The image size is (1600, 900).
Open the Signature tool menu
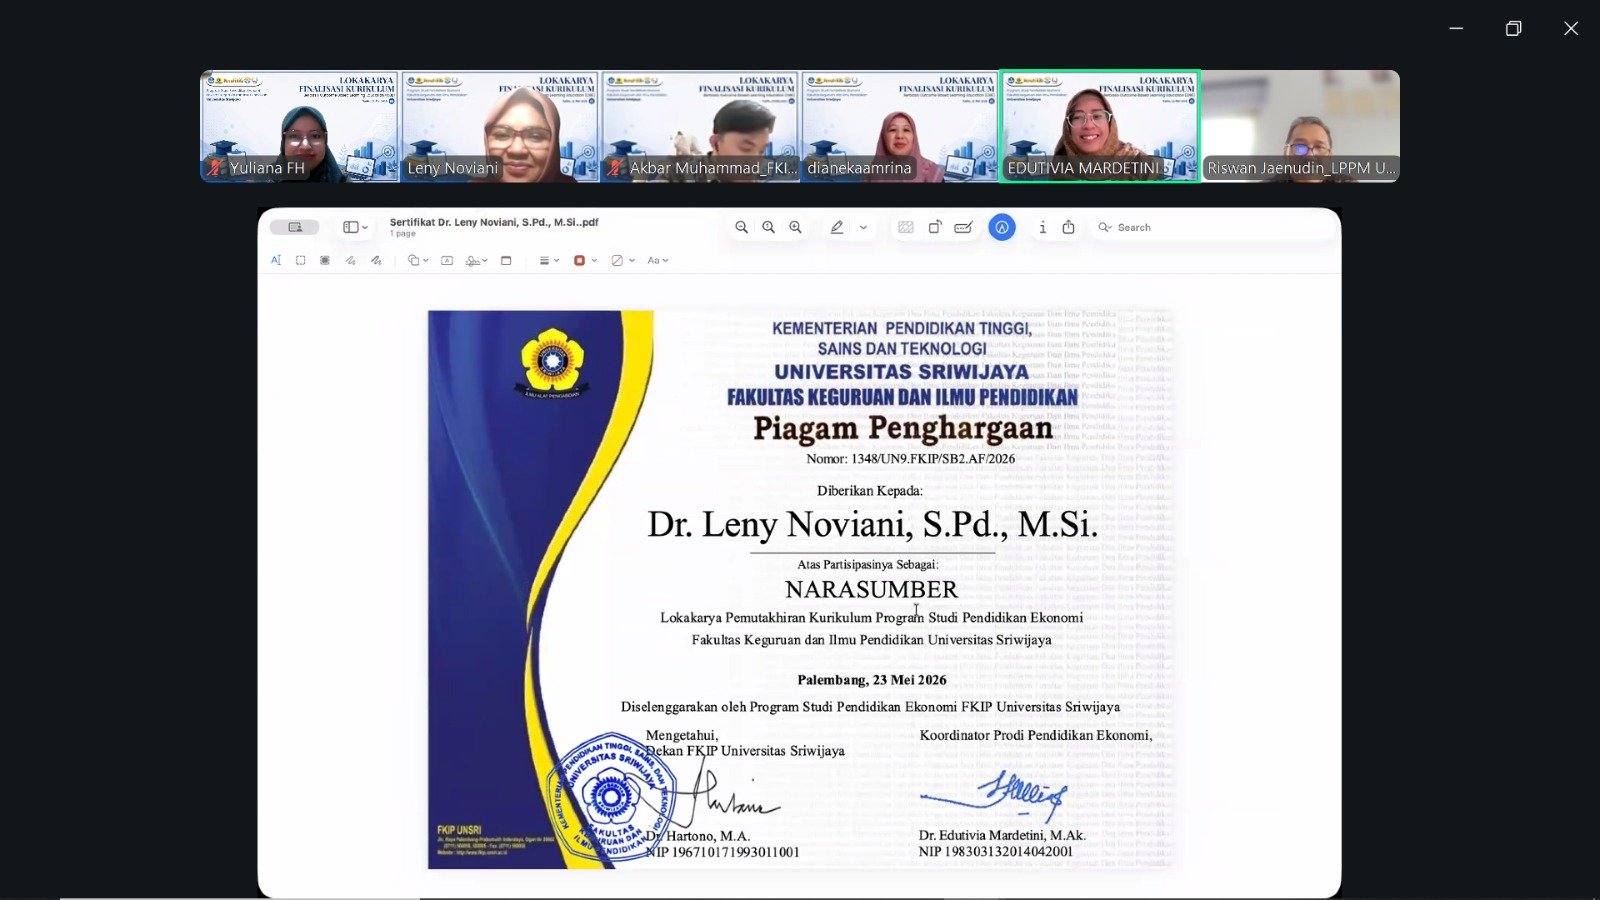(x=477, y=260)
